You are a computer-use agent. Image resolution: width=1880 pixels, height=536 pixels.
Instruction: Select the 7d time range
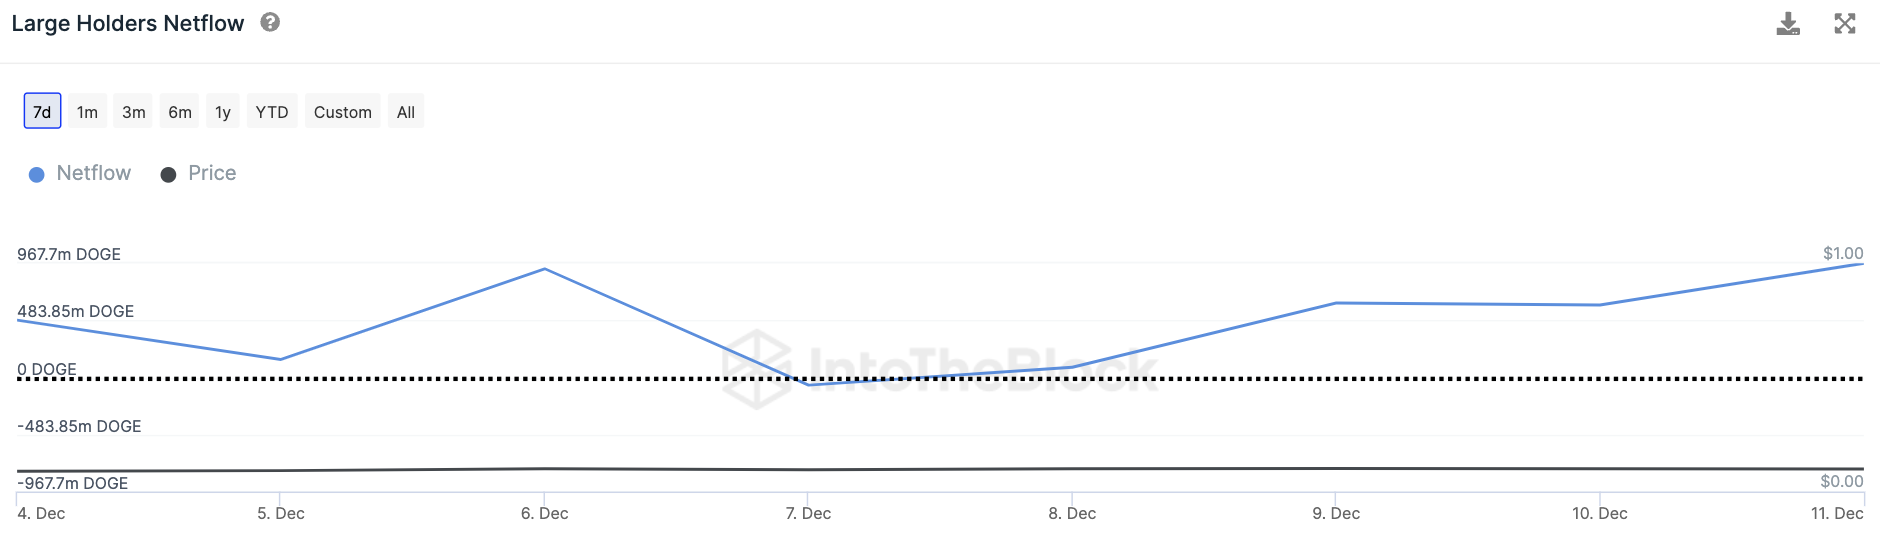(42, 112)
